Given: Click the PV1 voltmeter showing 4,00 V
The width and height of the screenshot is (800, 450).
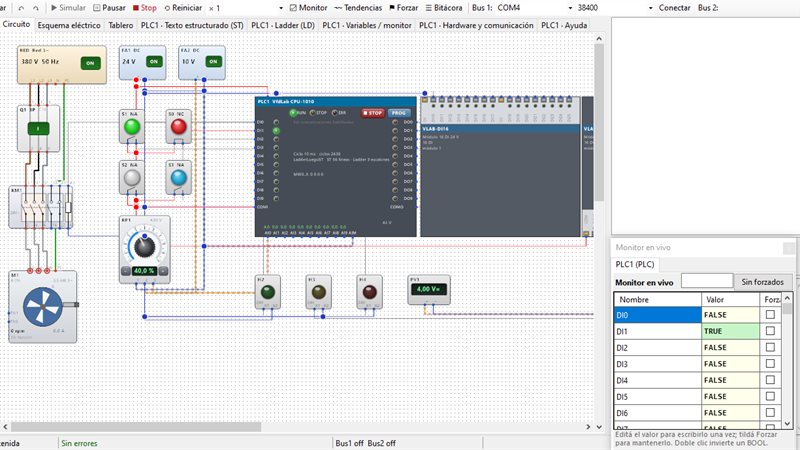Looking at the screenshot, I should point(429,289).
